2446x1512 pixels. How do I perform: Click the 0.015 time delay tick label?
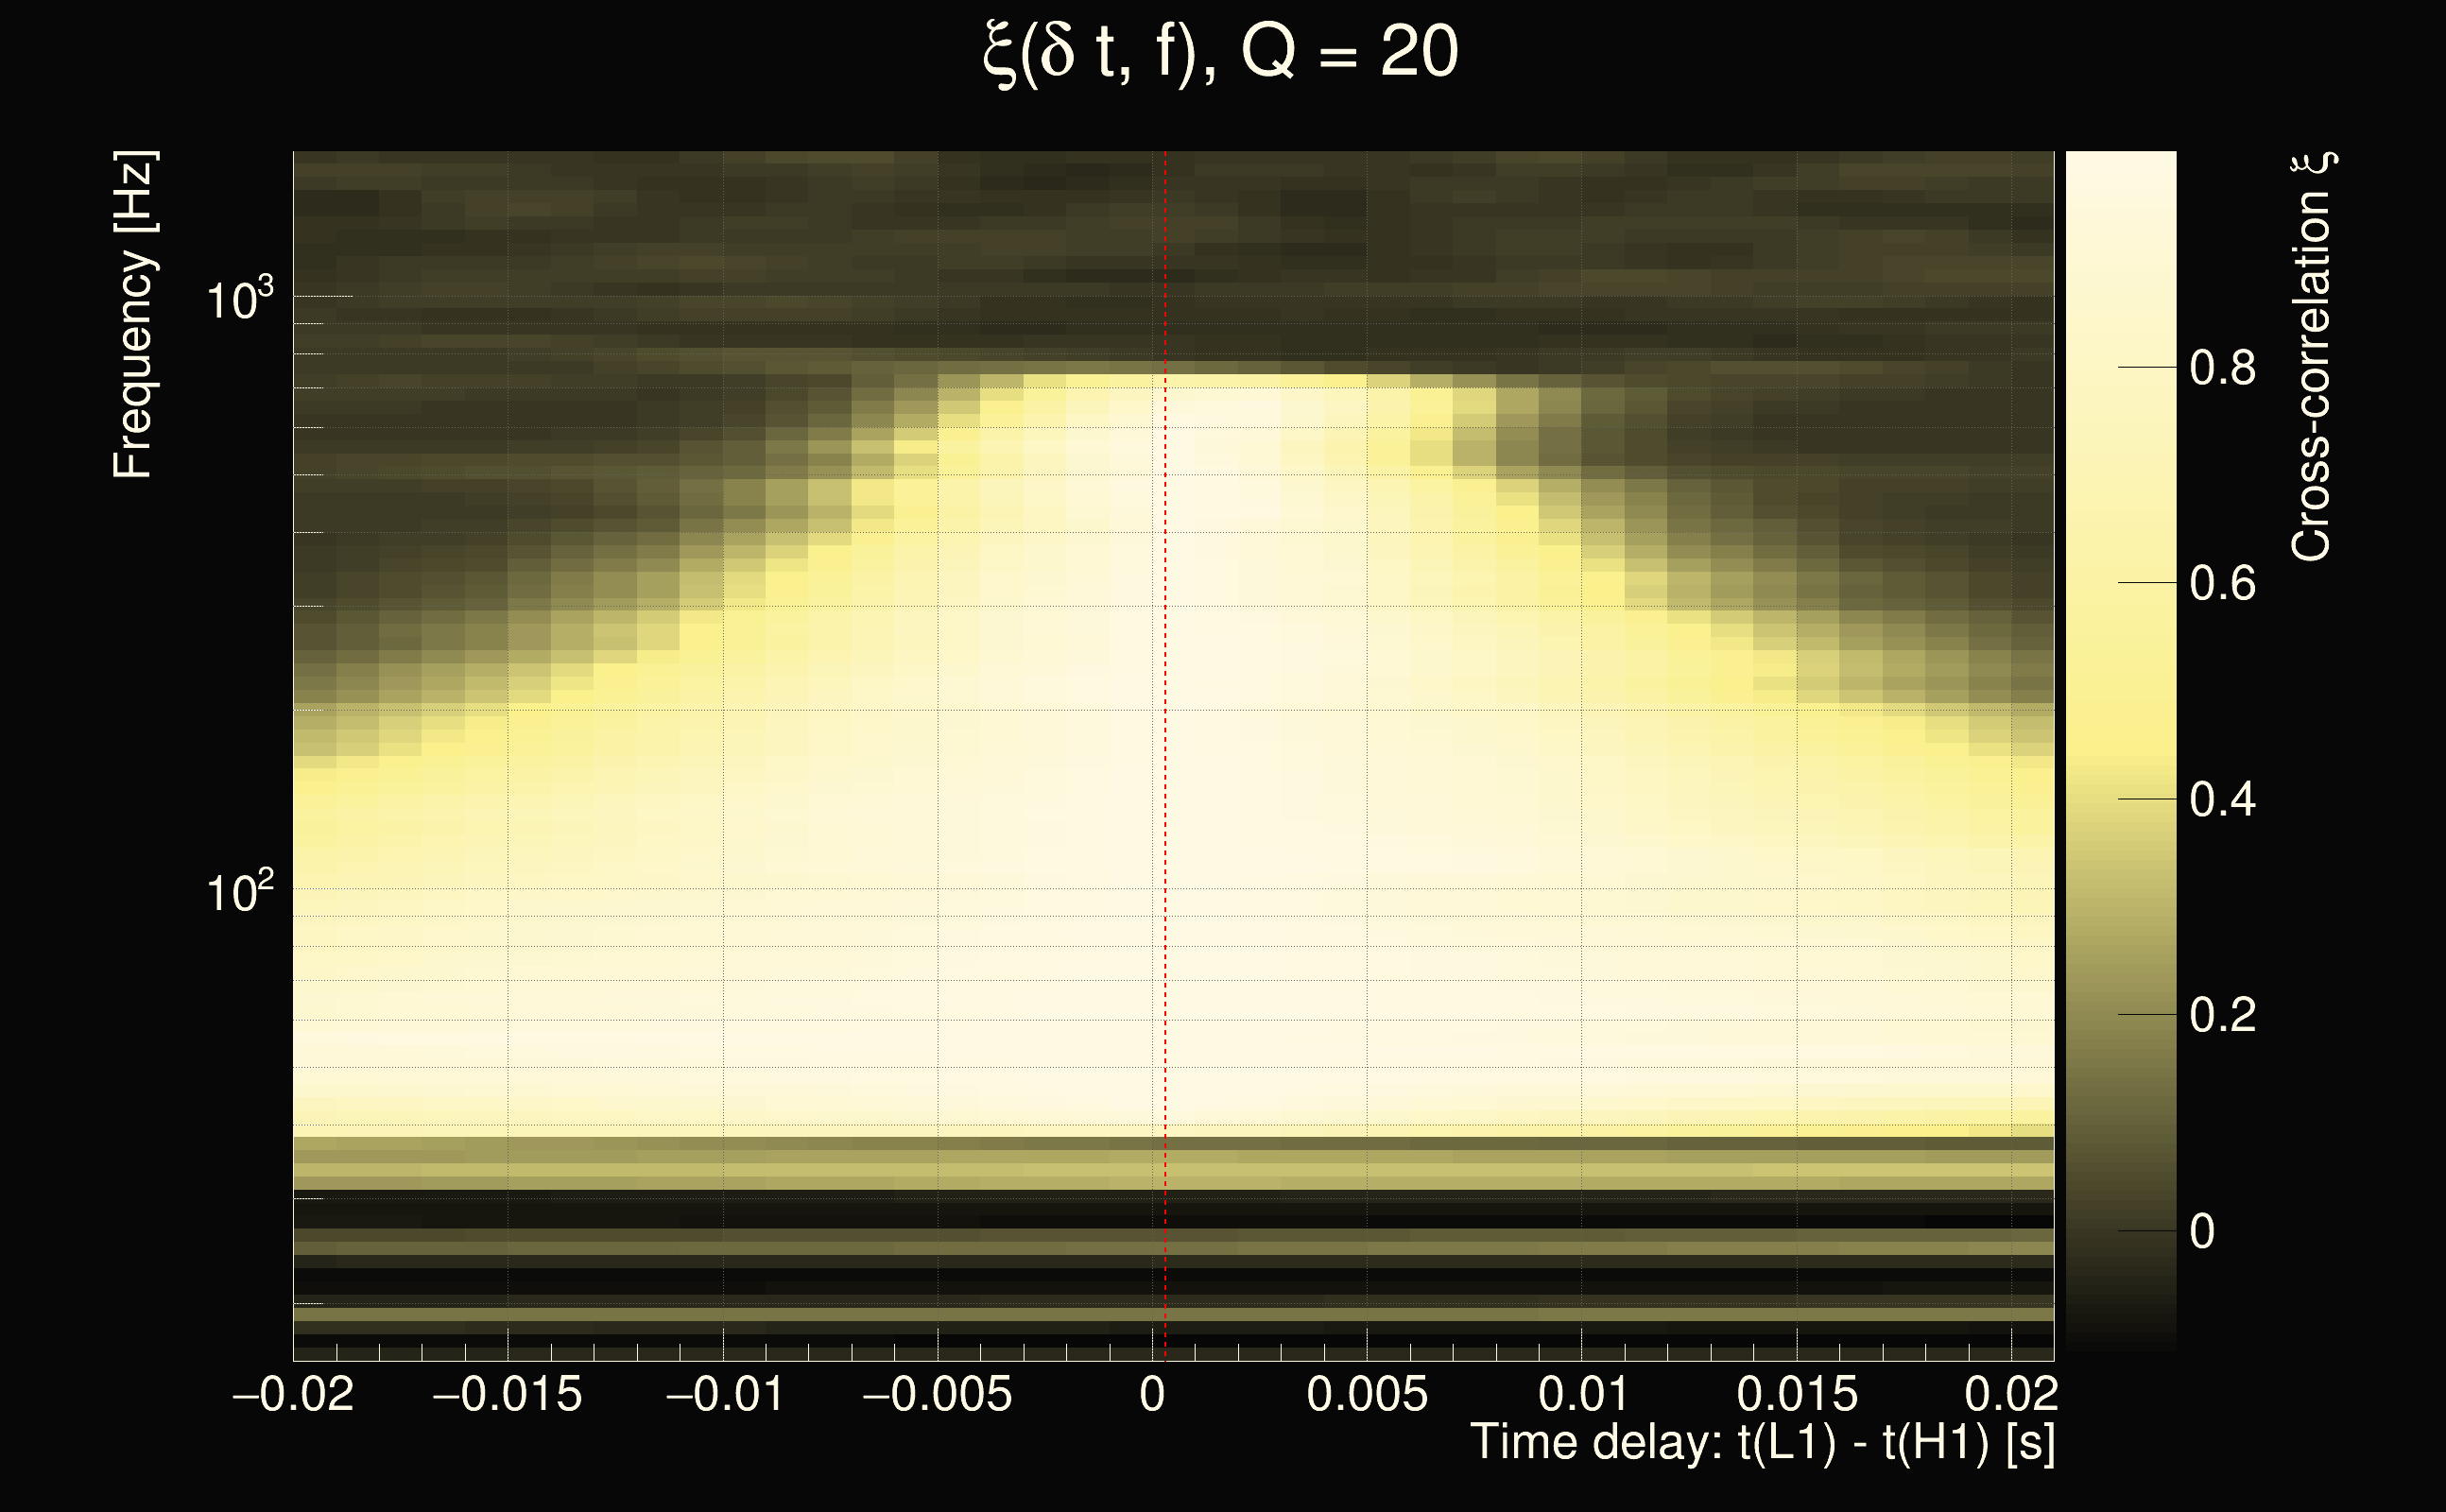pyautogui.click(x=1797, y=1394)
